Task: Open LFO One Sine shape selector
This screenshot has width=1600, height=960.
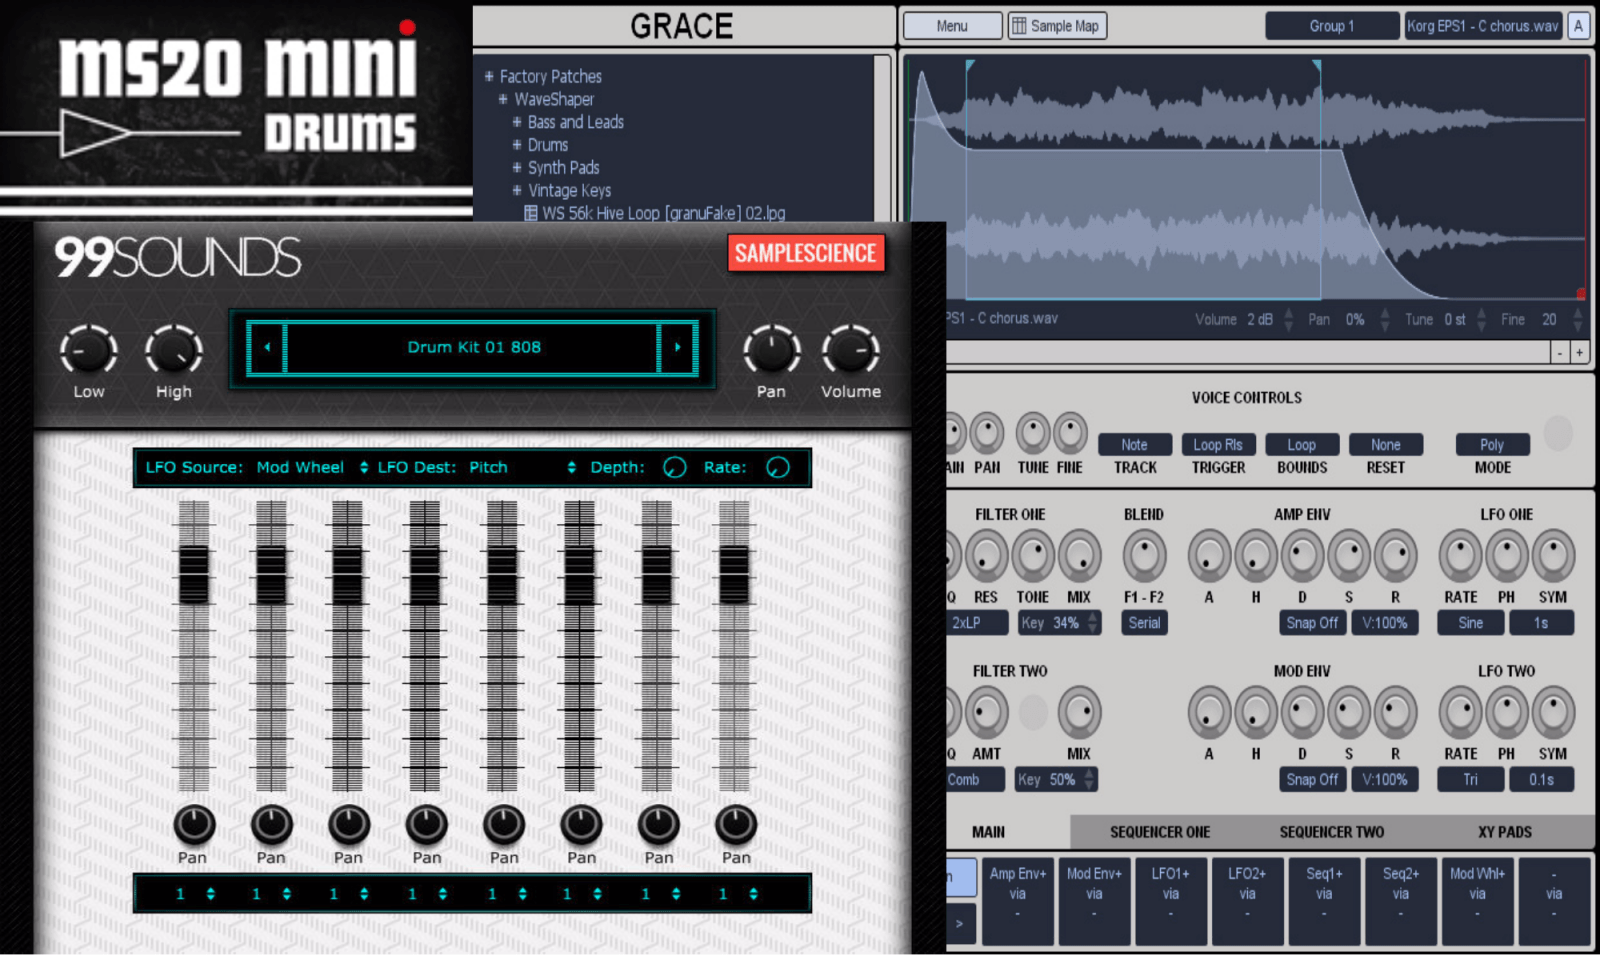Action: click(x=1470, y=623)
